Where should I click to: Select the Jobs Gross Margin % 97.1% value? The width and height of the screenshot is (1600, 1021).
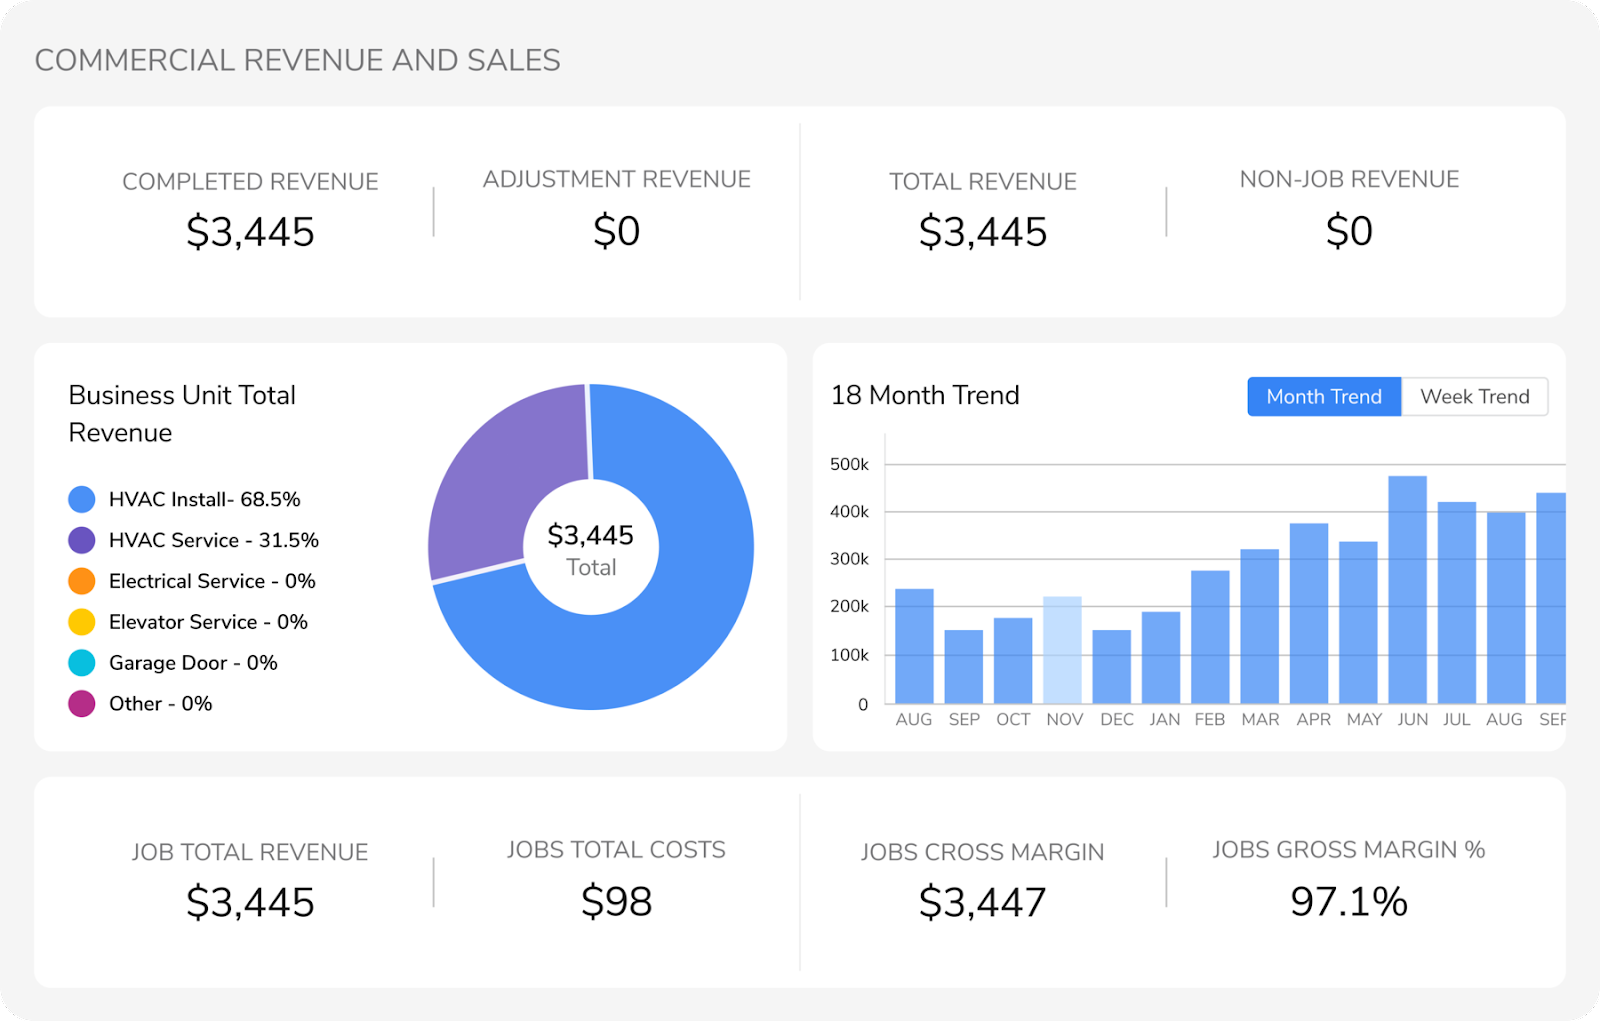coord(1348,902)
